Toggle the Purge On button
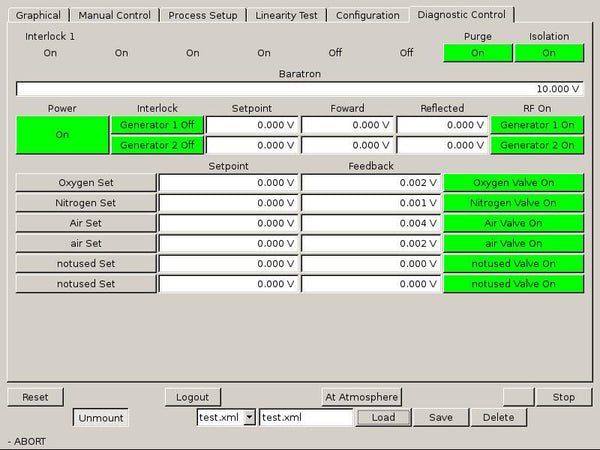Image resolution: width=600 pixels, height=450 pixels. [x=477, y=53]
